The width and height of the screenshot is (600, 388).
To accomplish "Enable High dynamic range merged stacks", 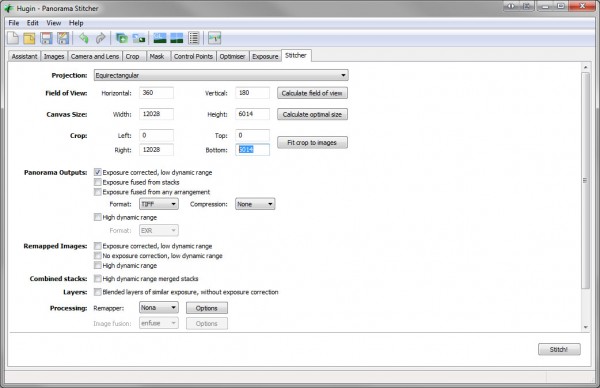I will coord(98,279).
